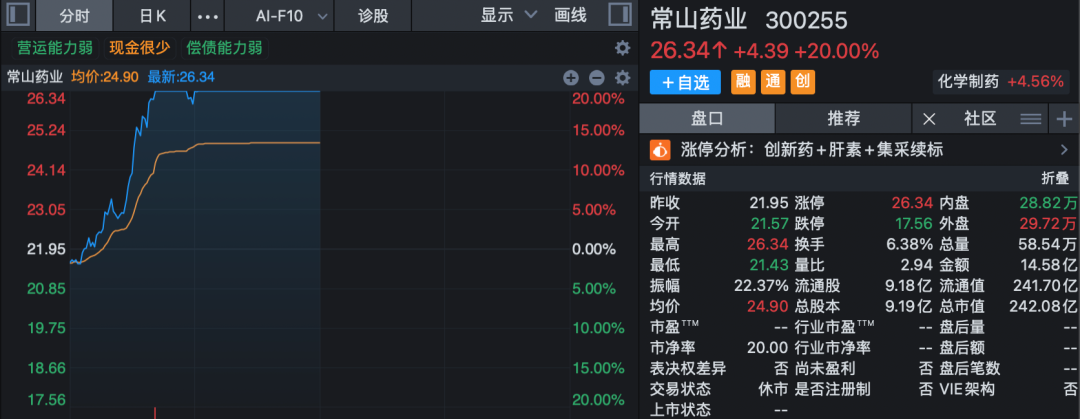Open settings gear beside financial tags
This screenshot has width=1080, height=419.
(x=623, y=48)
